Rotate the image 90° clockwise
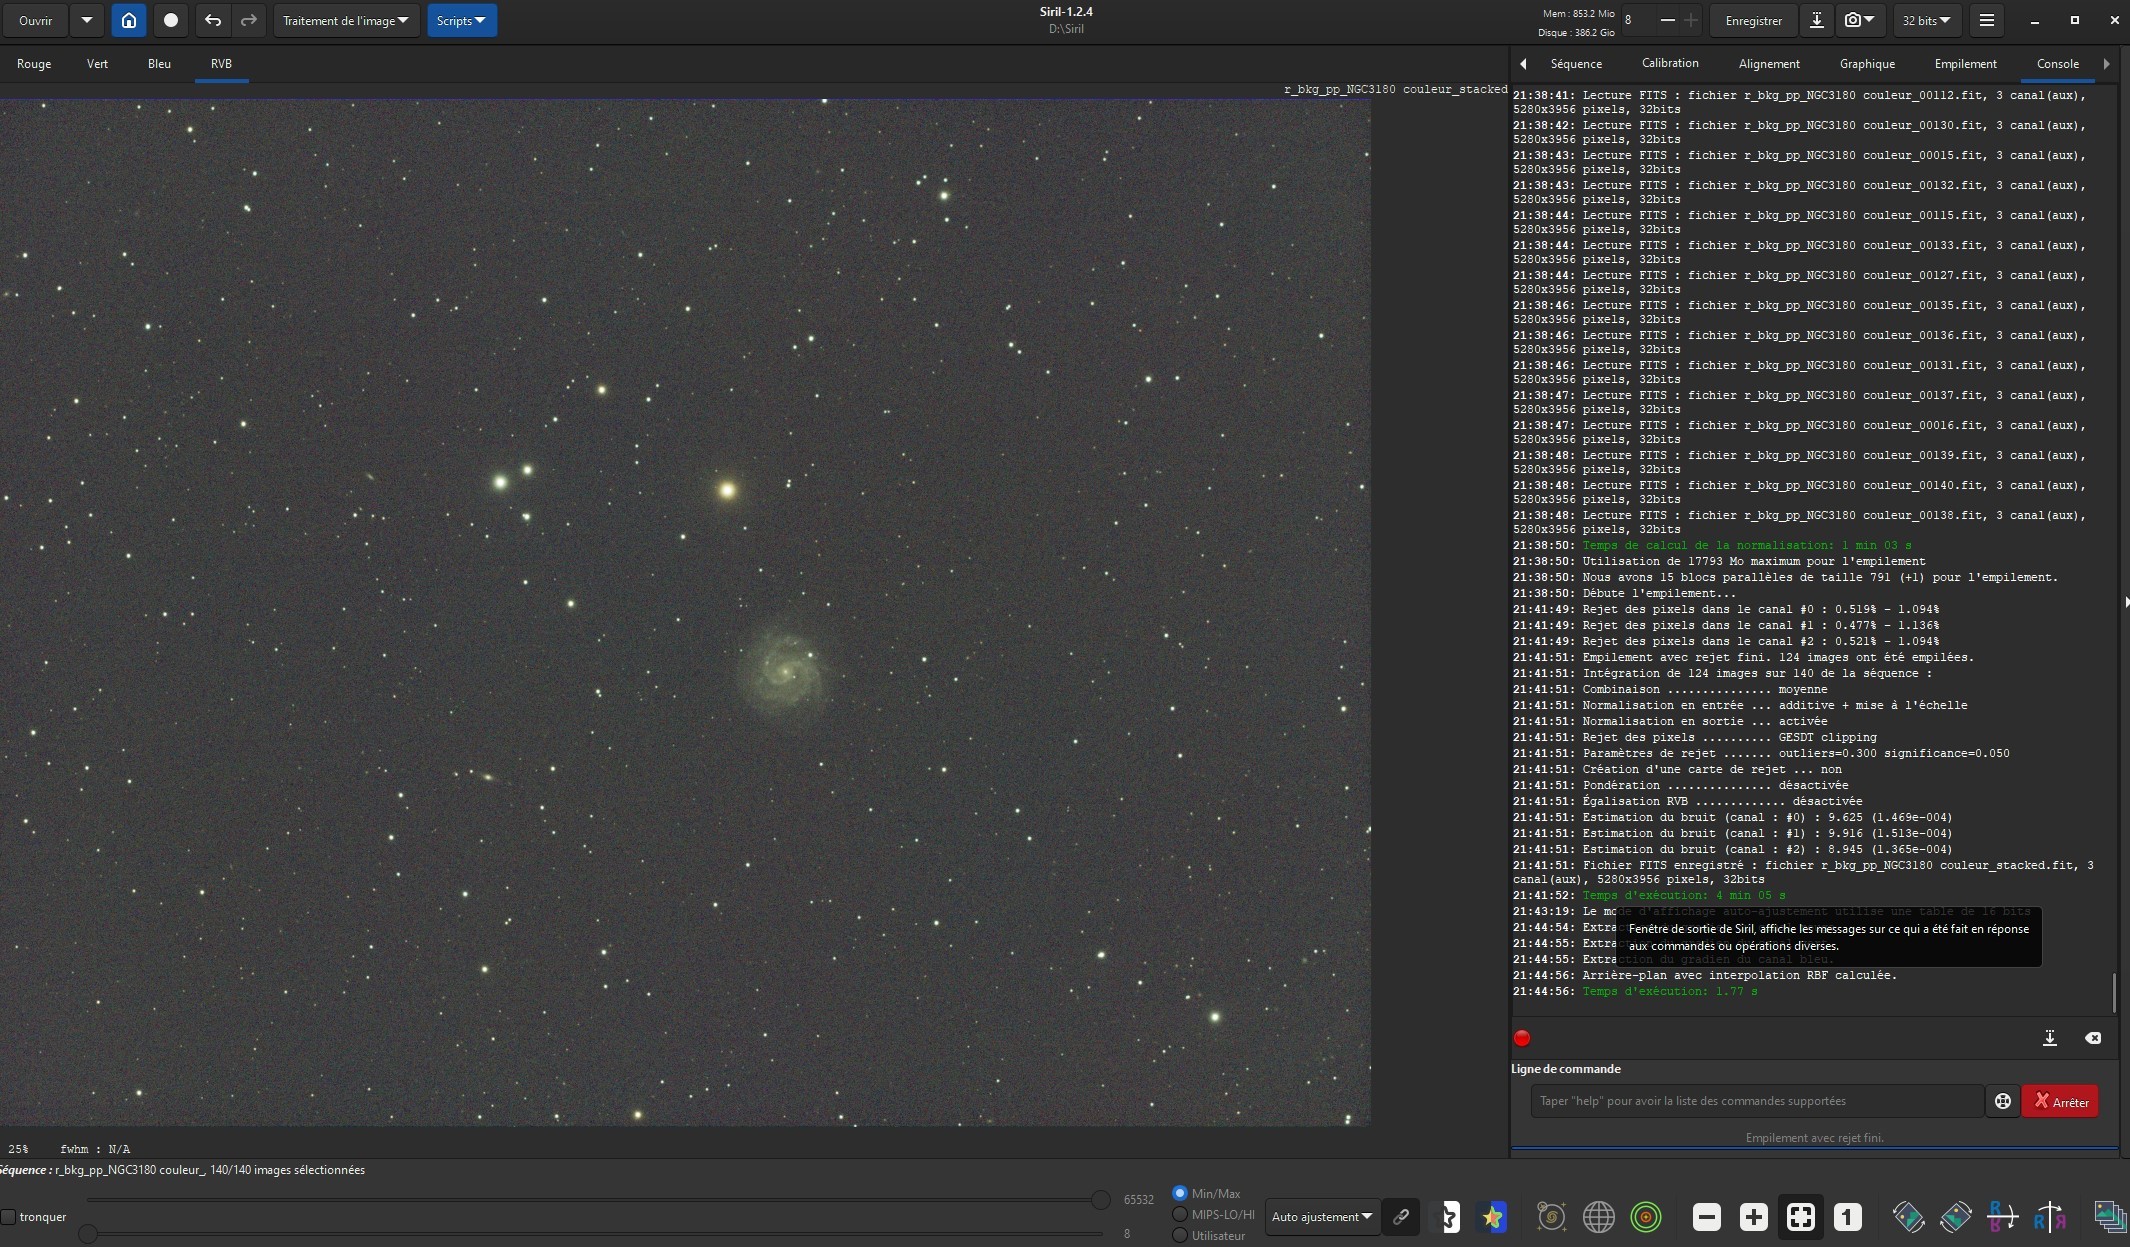Screen dimensions: 2130x1247 click(x=1956, y=1217)
